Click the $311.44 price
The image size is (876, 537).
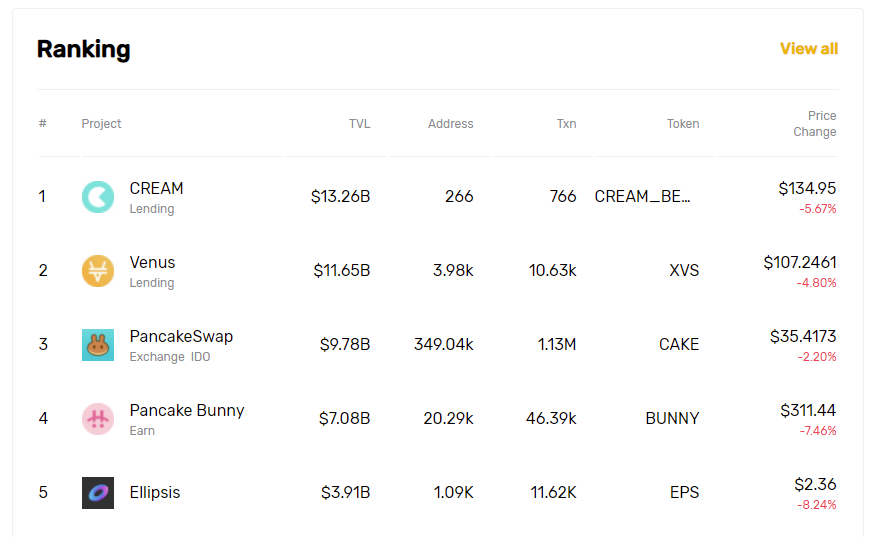808,410
